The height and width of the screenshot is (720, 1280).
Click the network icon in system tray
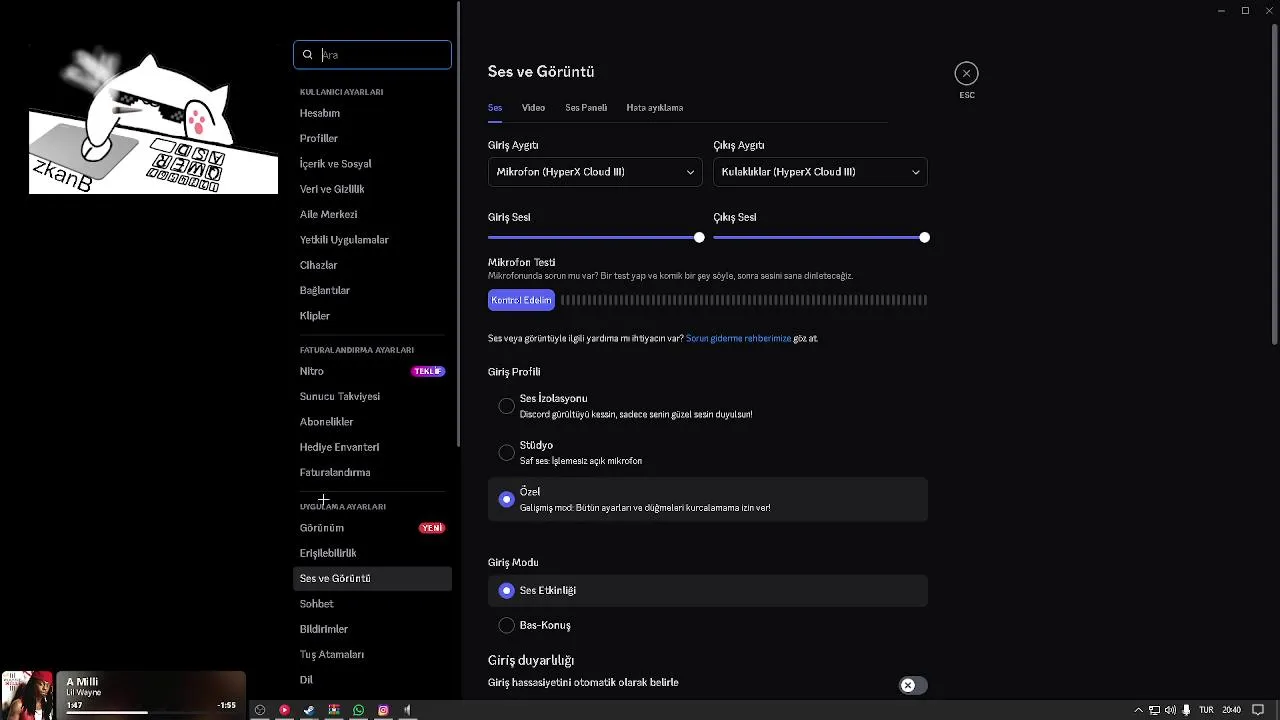pos(1154,710)
